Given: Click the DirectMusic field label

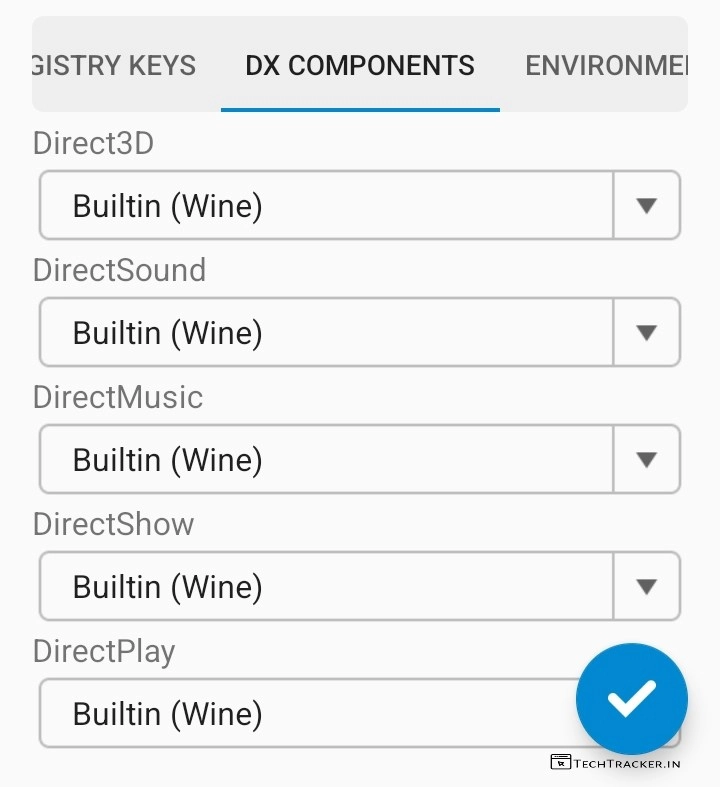Looking at the screenshot, I should (117, 397).
